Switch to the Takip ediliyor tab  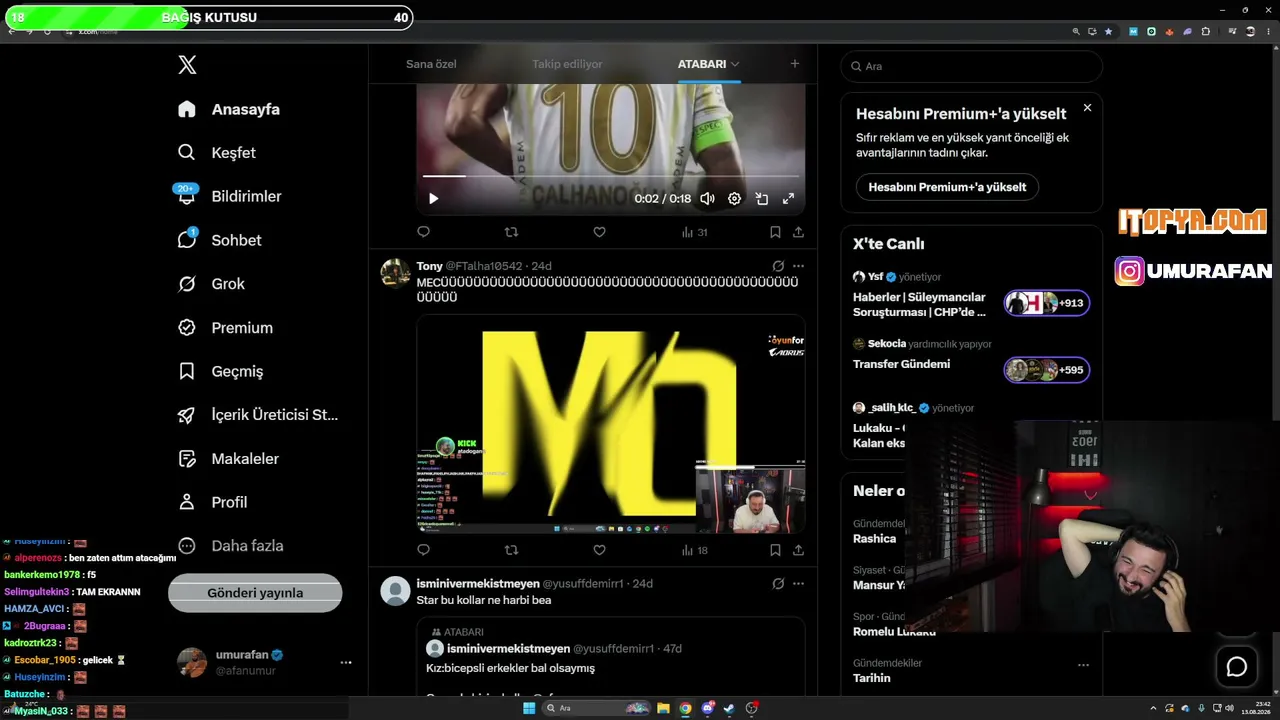[x=567, y=64]
